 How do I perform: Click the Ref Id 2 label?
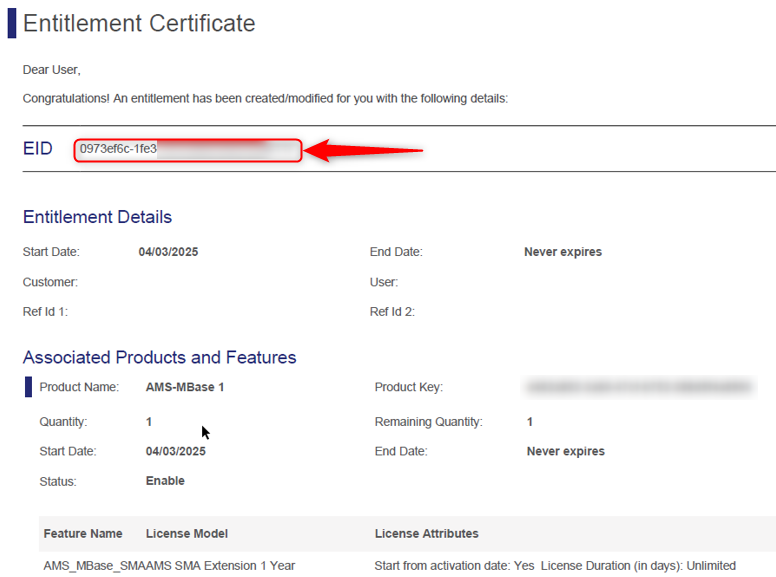click(x=392, y=311)
